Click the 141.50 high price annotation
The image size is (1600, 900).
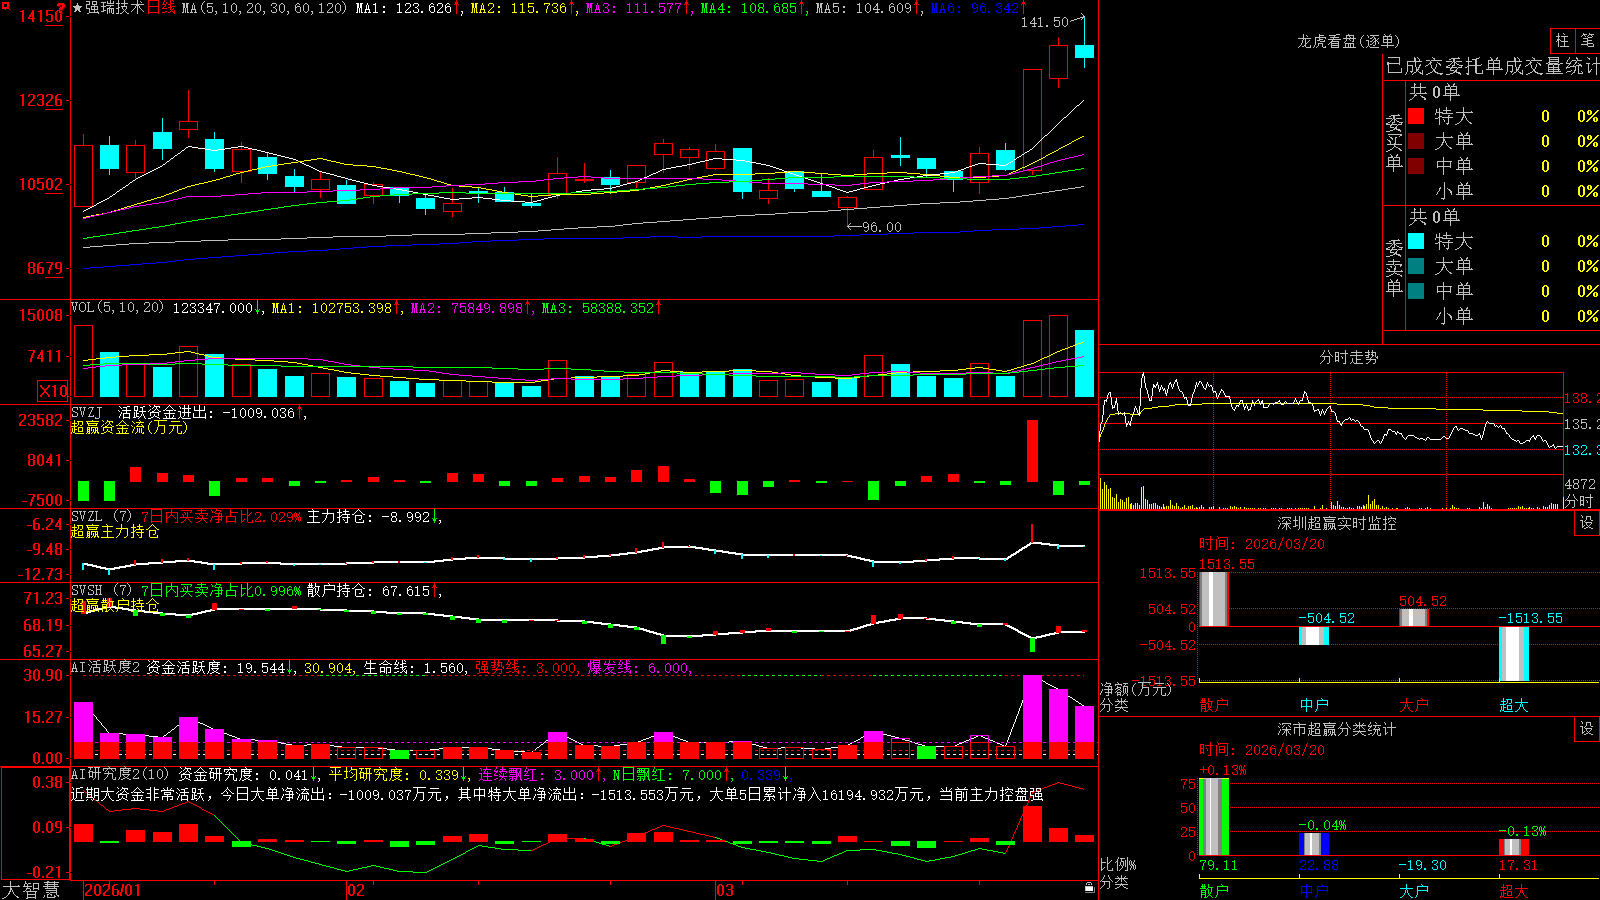click(x=1044, y=22)
